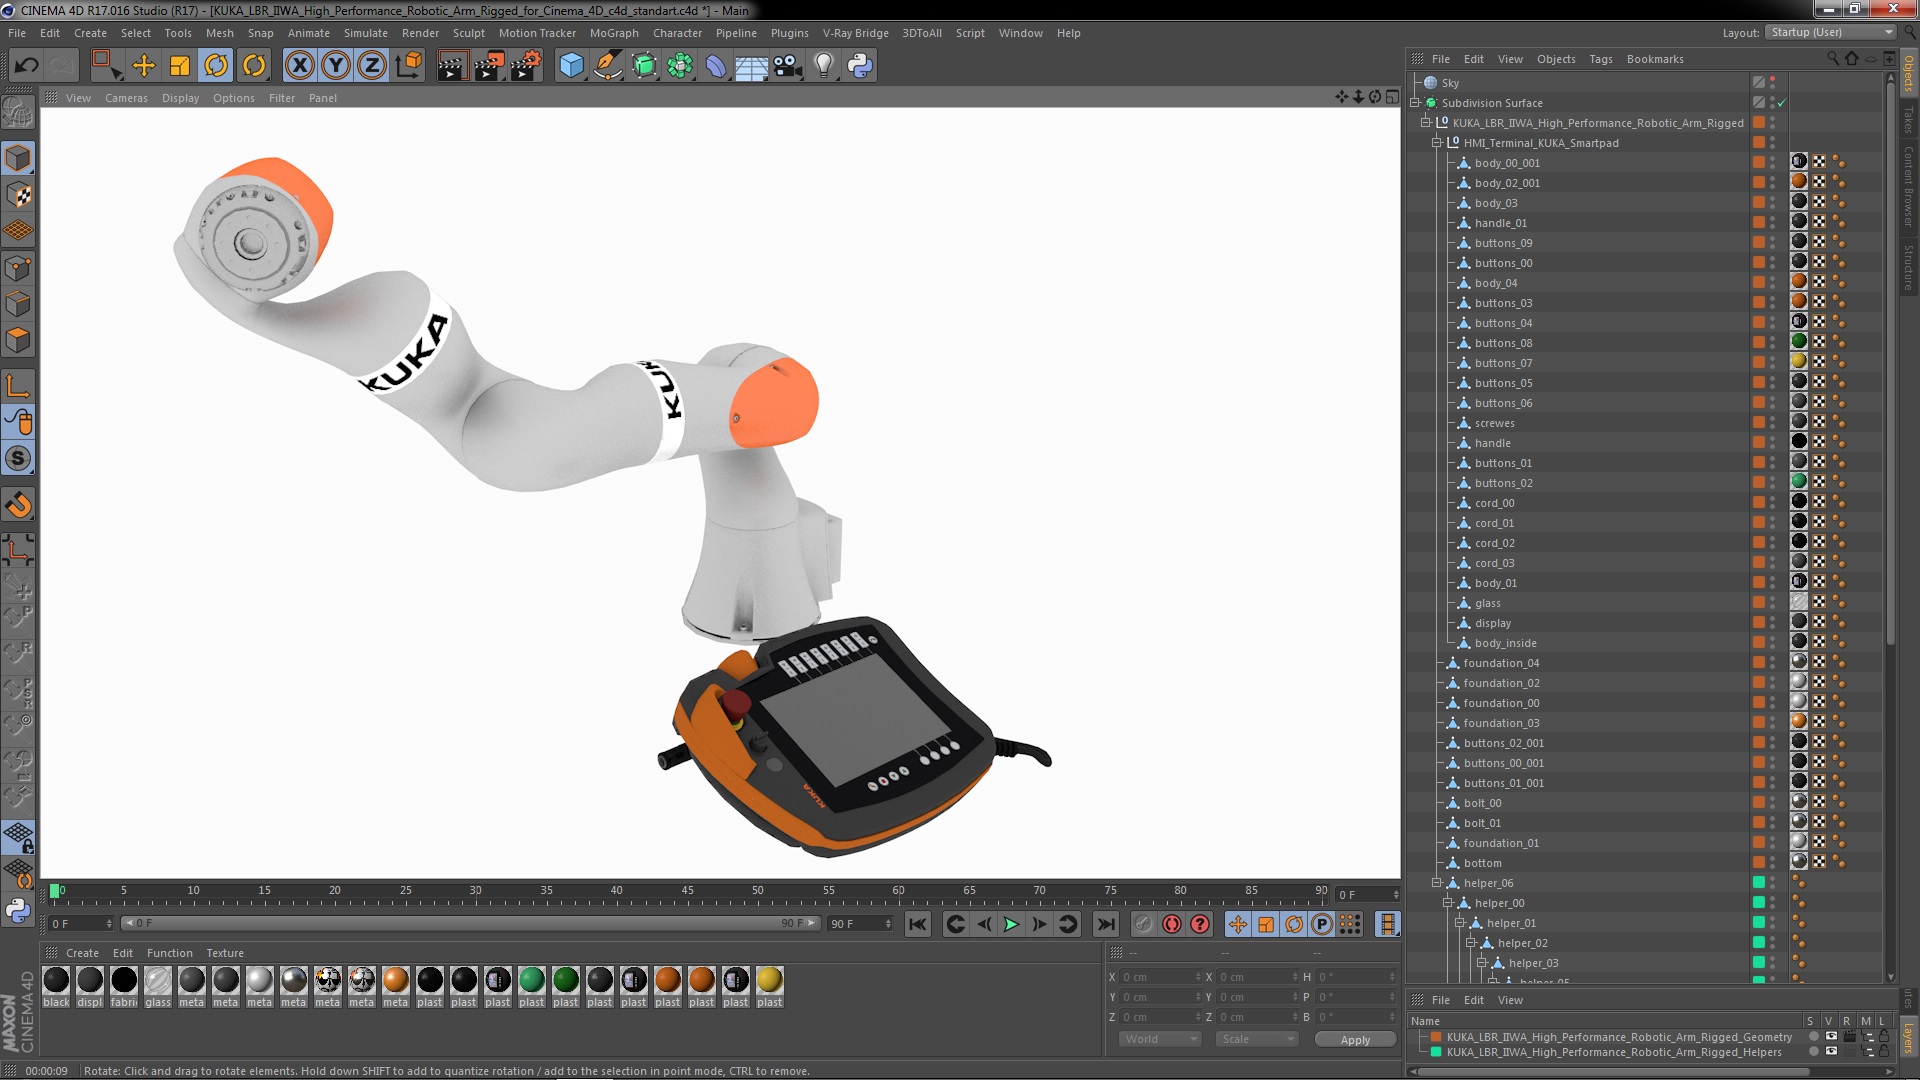Image resolution: width=1920 pixels, height=1080 pixels.
Task: Select the fabri material swatch
Action: coord(124,987)
